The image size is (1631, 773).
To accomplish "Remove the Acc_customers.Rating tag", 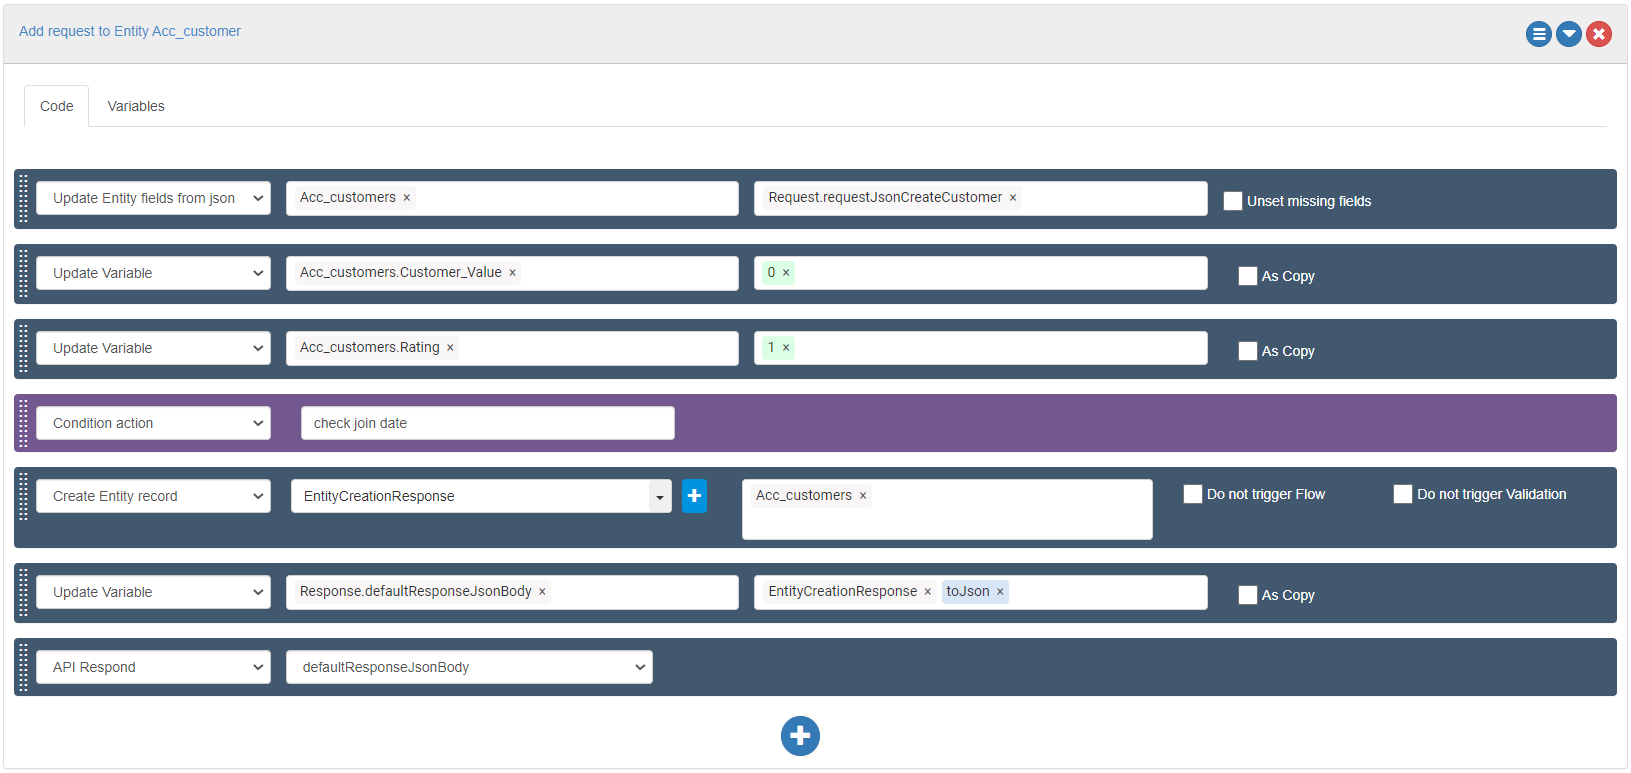I will point(450,348).
